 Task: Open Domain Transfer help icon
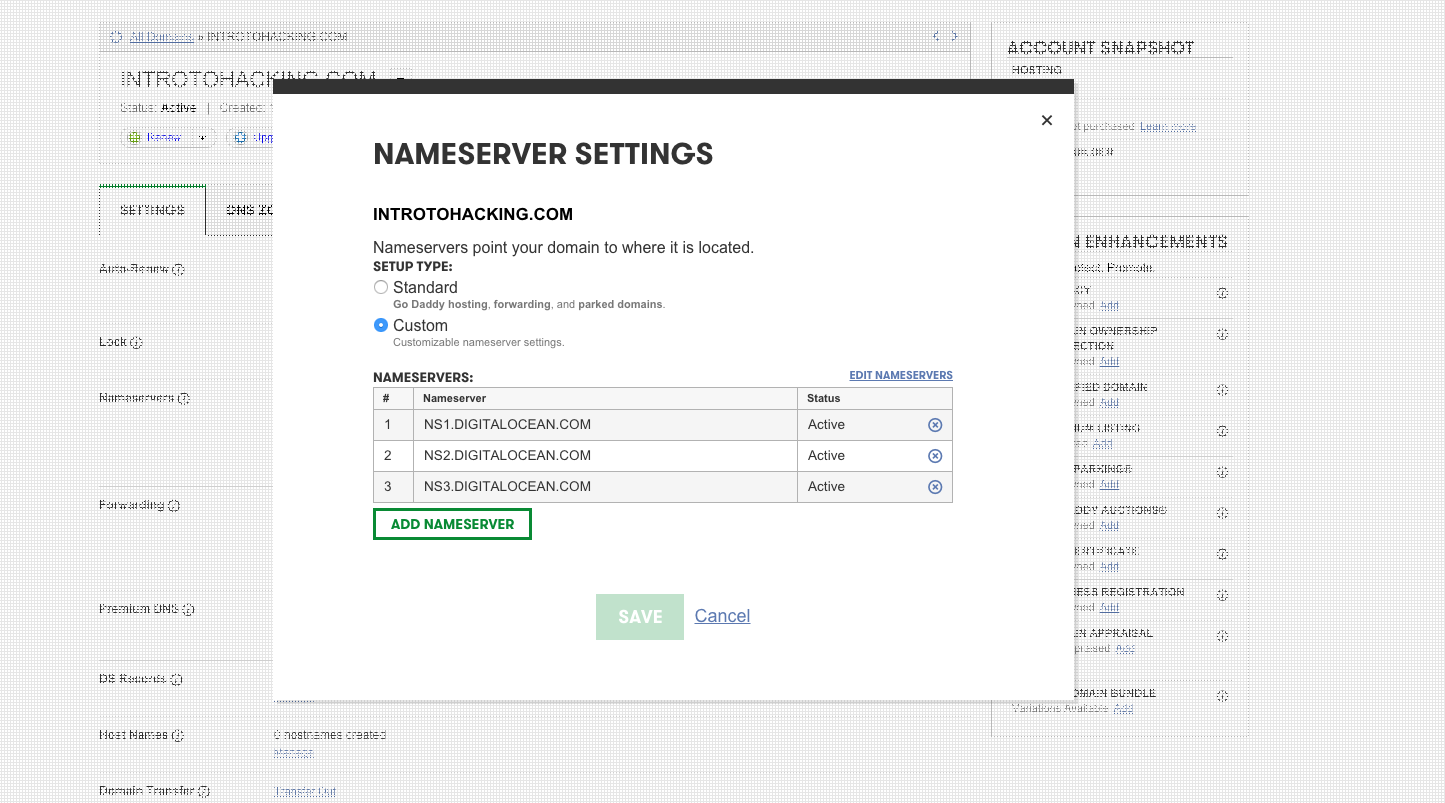(x=204, y=792)
